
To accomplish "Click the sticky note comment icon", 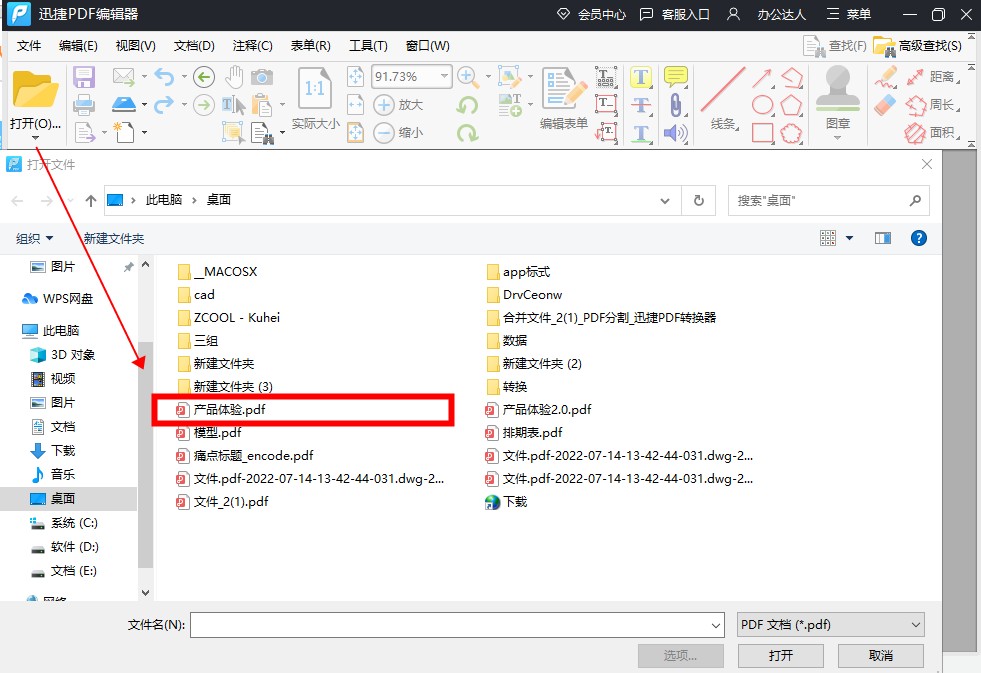I will click(x=676, y=77).
